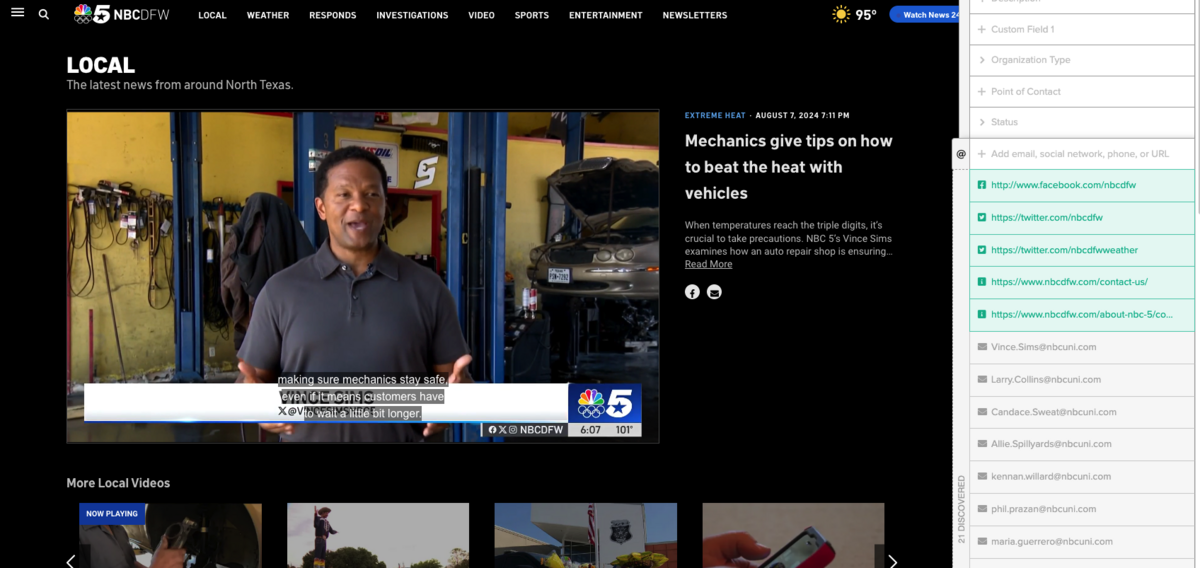
Task: Share article via Facebook icon
Action: [692, 292]
